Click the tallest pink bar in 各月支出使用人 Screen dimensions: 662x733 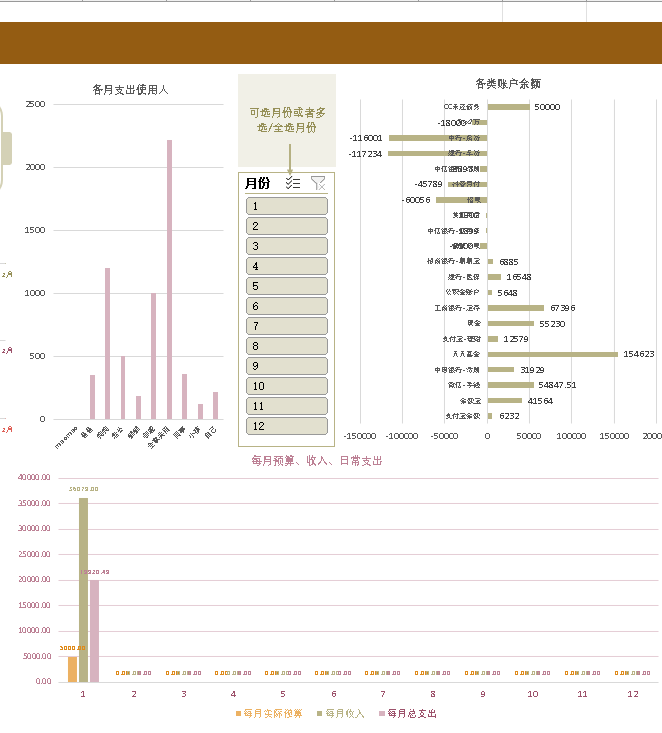click(169, 279)
